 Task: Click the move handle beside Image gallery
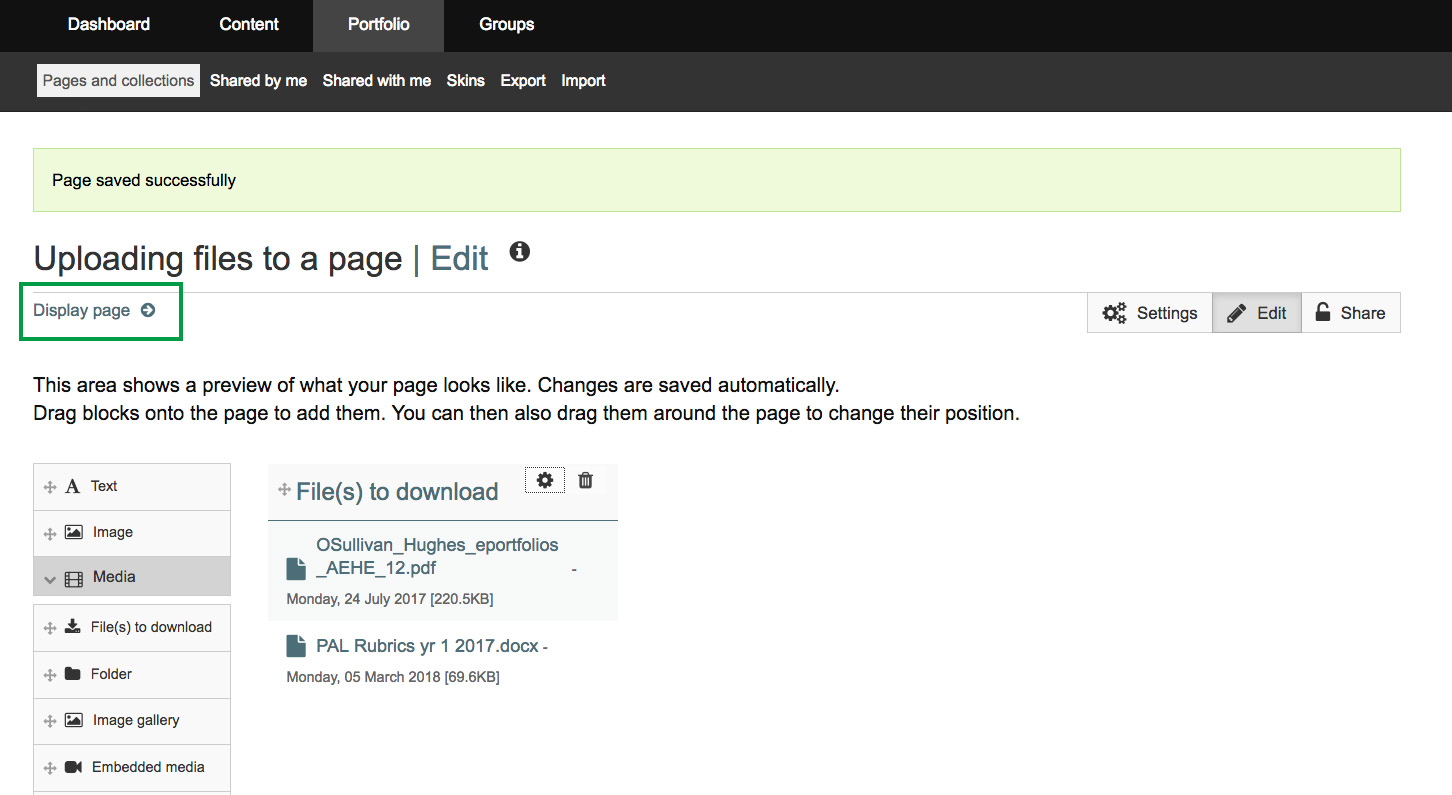49,722
